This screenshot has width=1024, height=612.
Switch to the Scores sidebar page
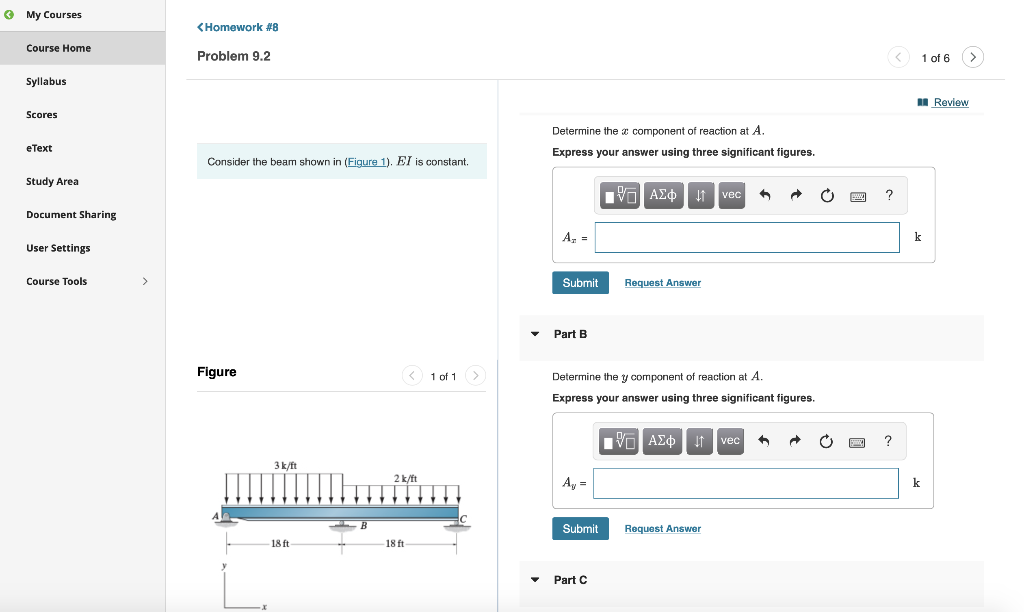(x=40, y=114)
